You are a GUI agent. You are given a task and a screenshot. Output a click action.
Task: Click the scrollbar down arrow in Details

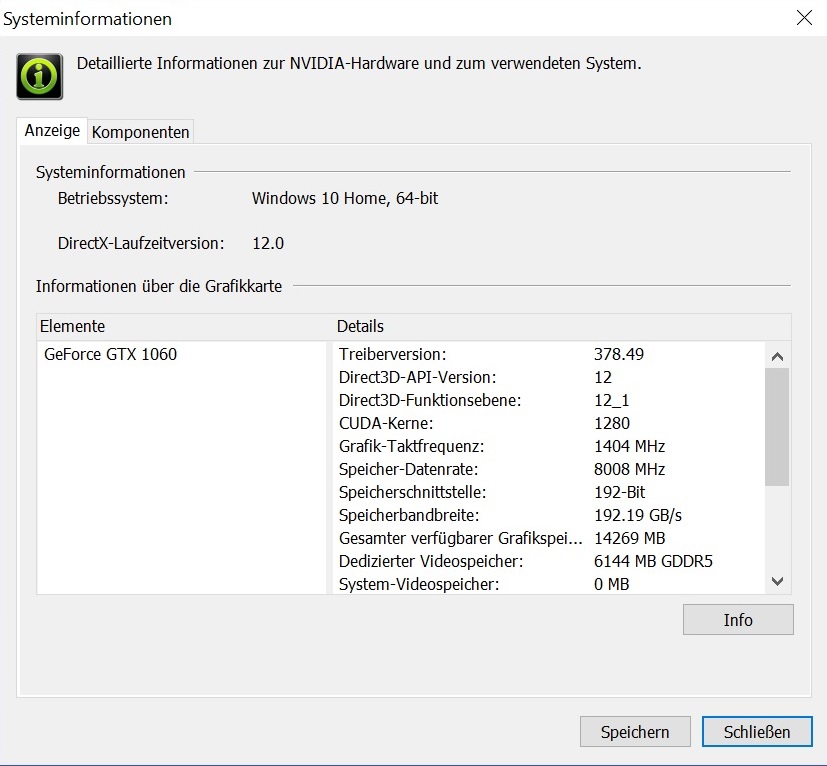click(778, 582)
